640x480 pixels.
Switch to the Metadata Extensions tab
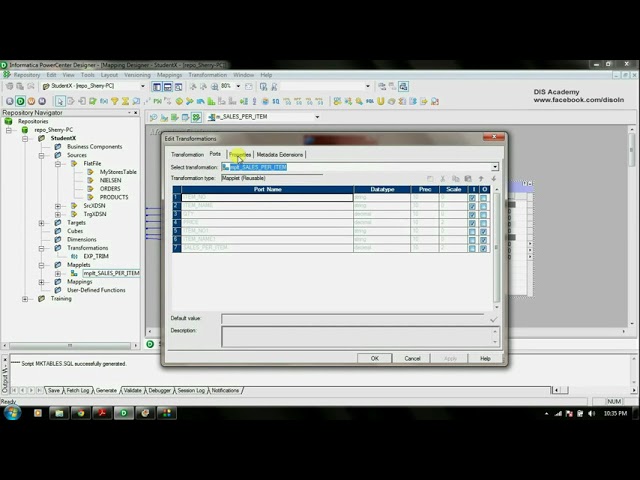(x=280, y=155)
